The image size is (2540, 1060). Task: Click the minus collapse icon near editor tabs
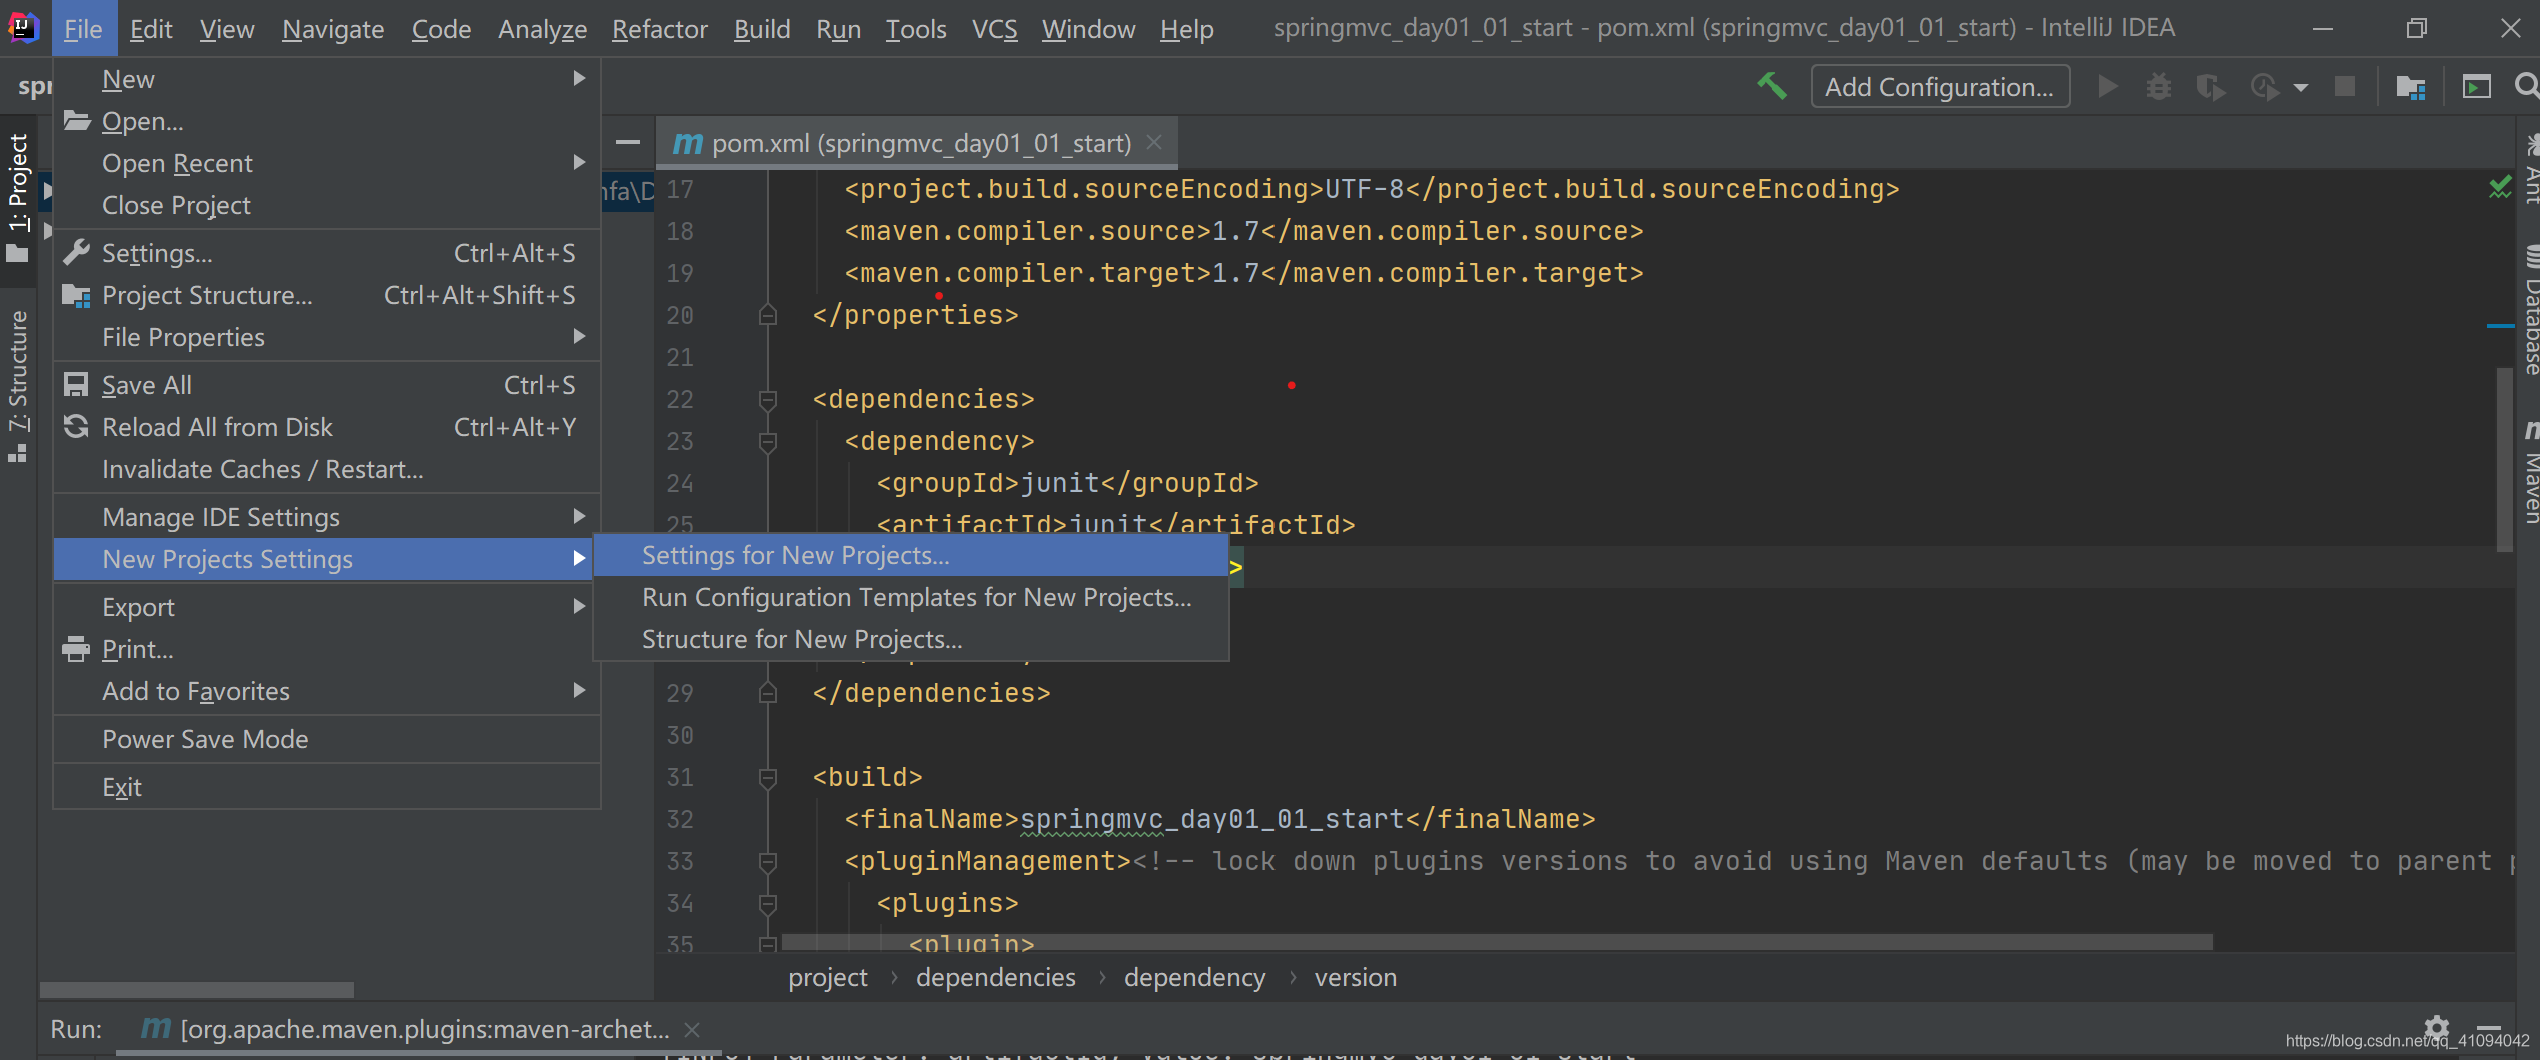click(x=628, y=143)
